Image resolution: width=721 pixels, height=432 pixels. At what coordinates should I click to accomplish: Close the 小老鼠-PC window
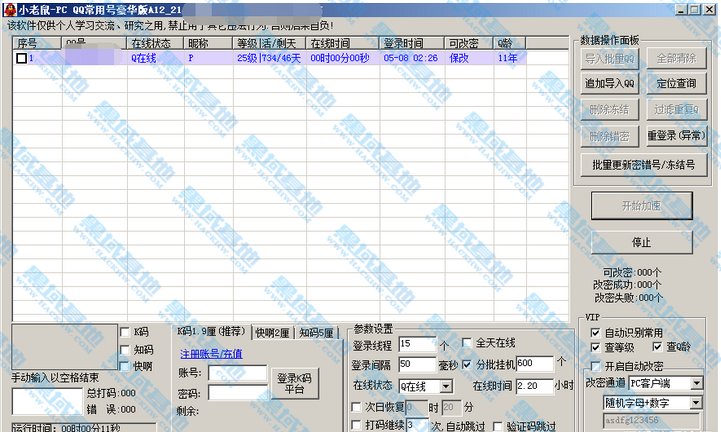click(x=709, y=10)
